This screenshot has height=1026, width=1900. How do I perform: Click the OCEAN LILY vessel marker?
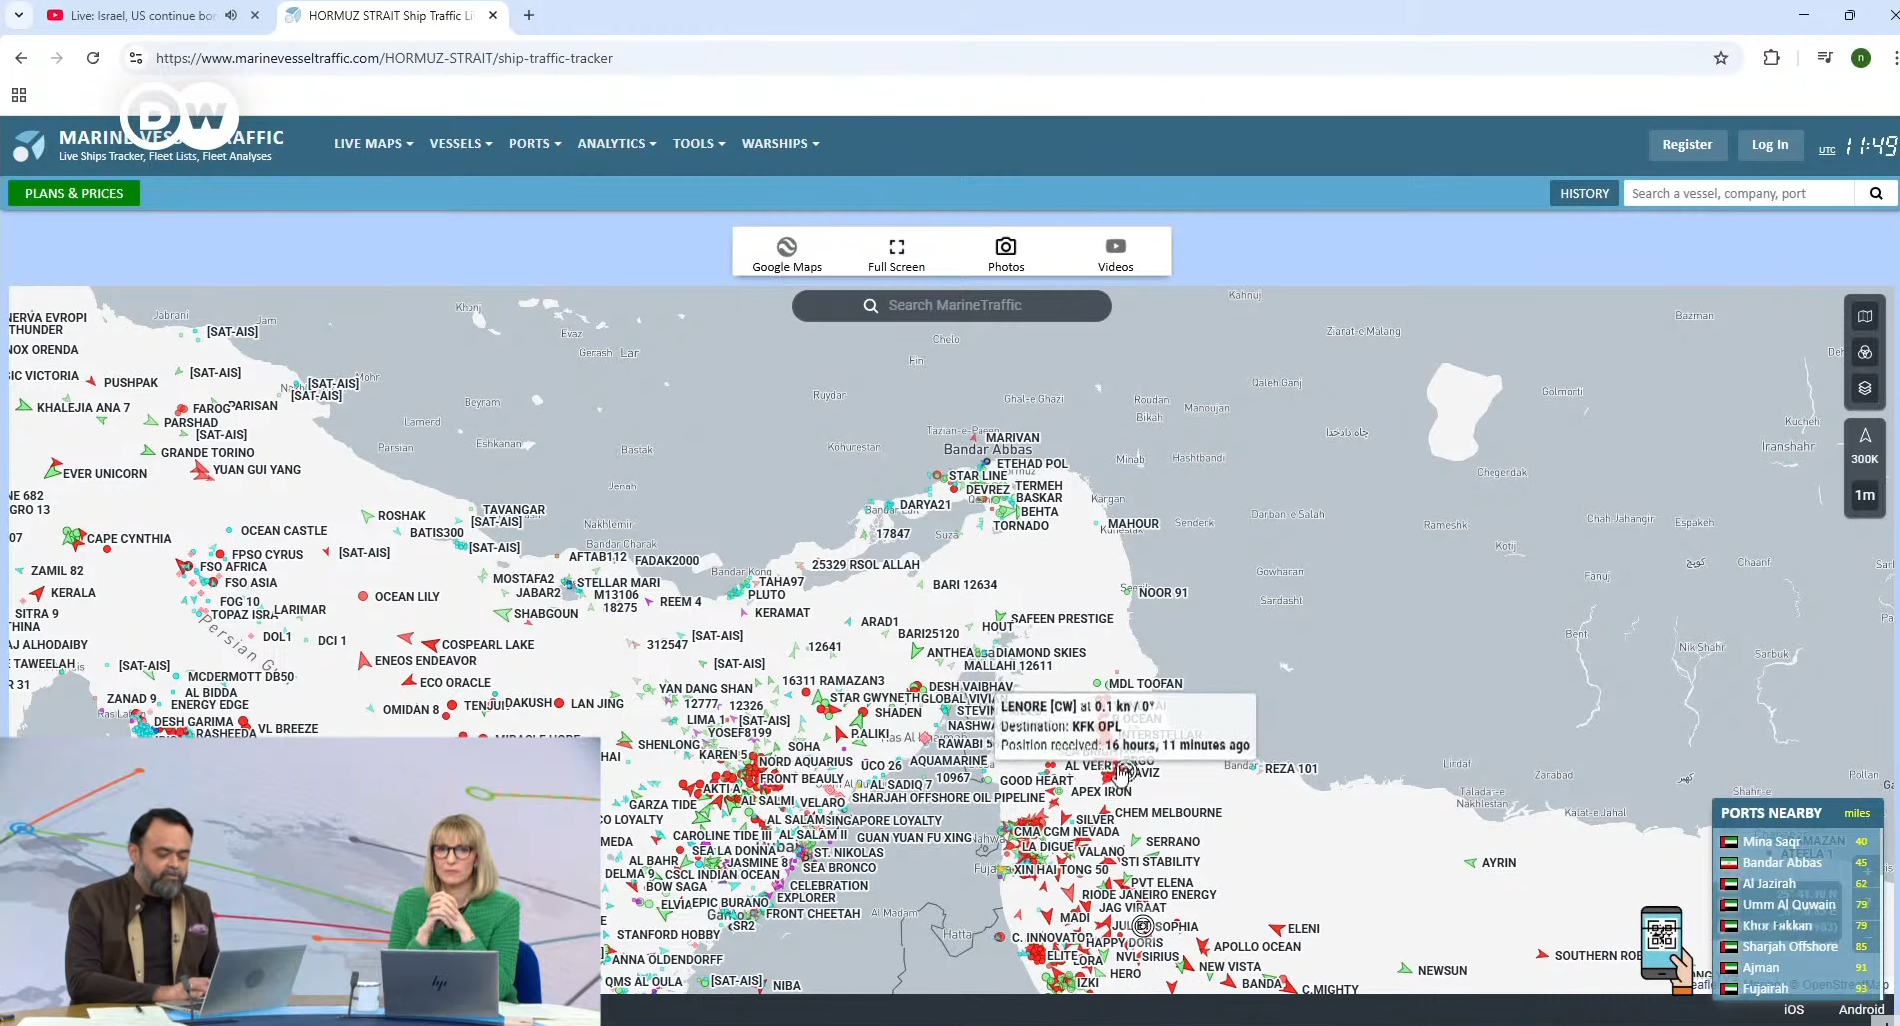363,596
